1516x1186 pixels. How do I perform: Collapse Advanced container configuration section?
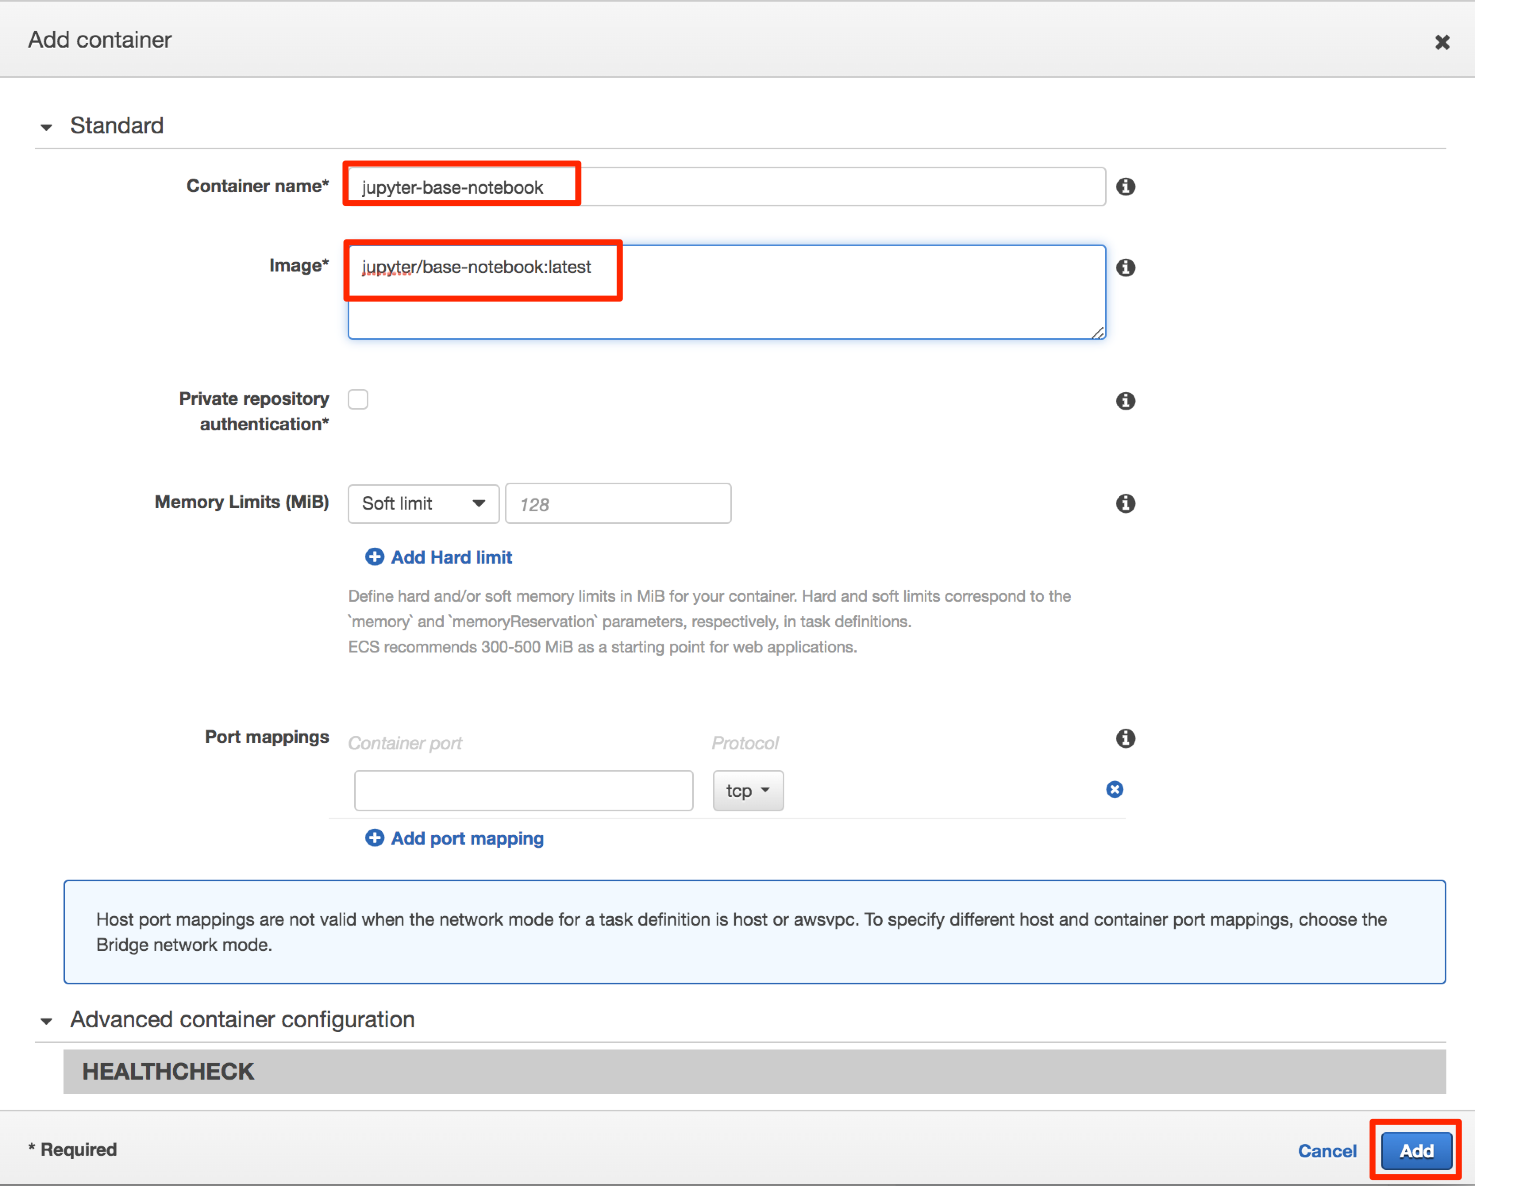(x=46, y=1021)
